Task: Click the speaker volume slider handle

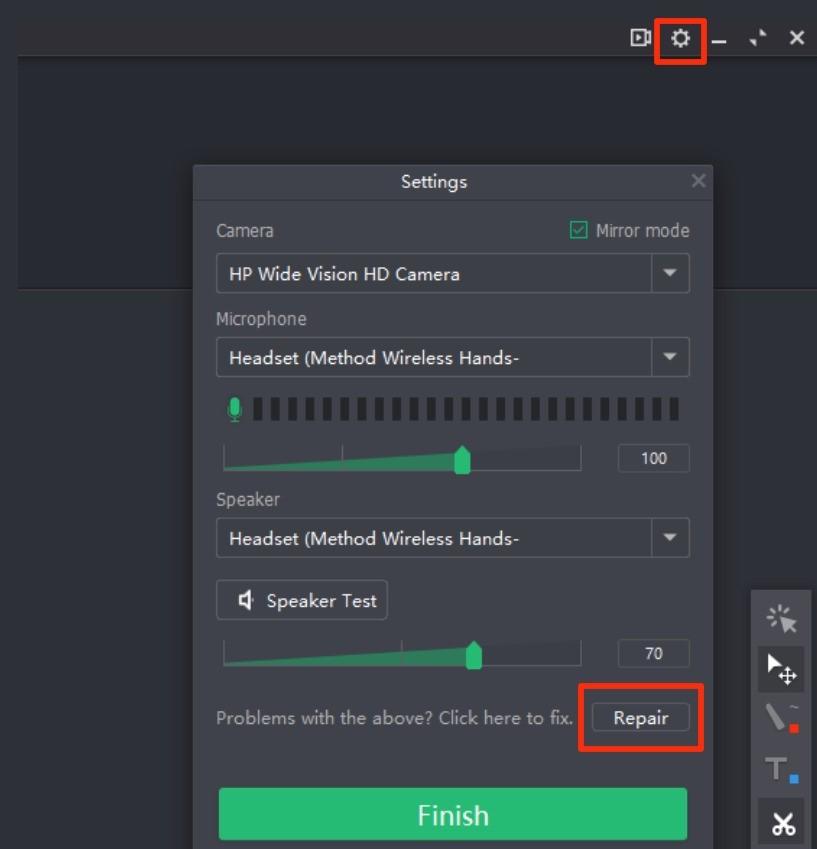Action: pyautogui.click(x=474, y=655)
